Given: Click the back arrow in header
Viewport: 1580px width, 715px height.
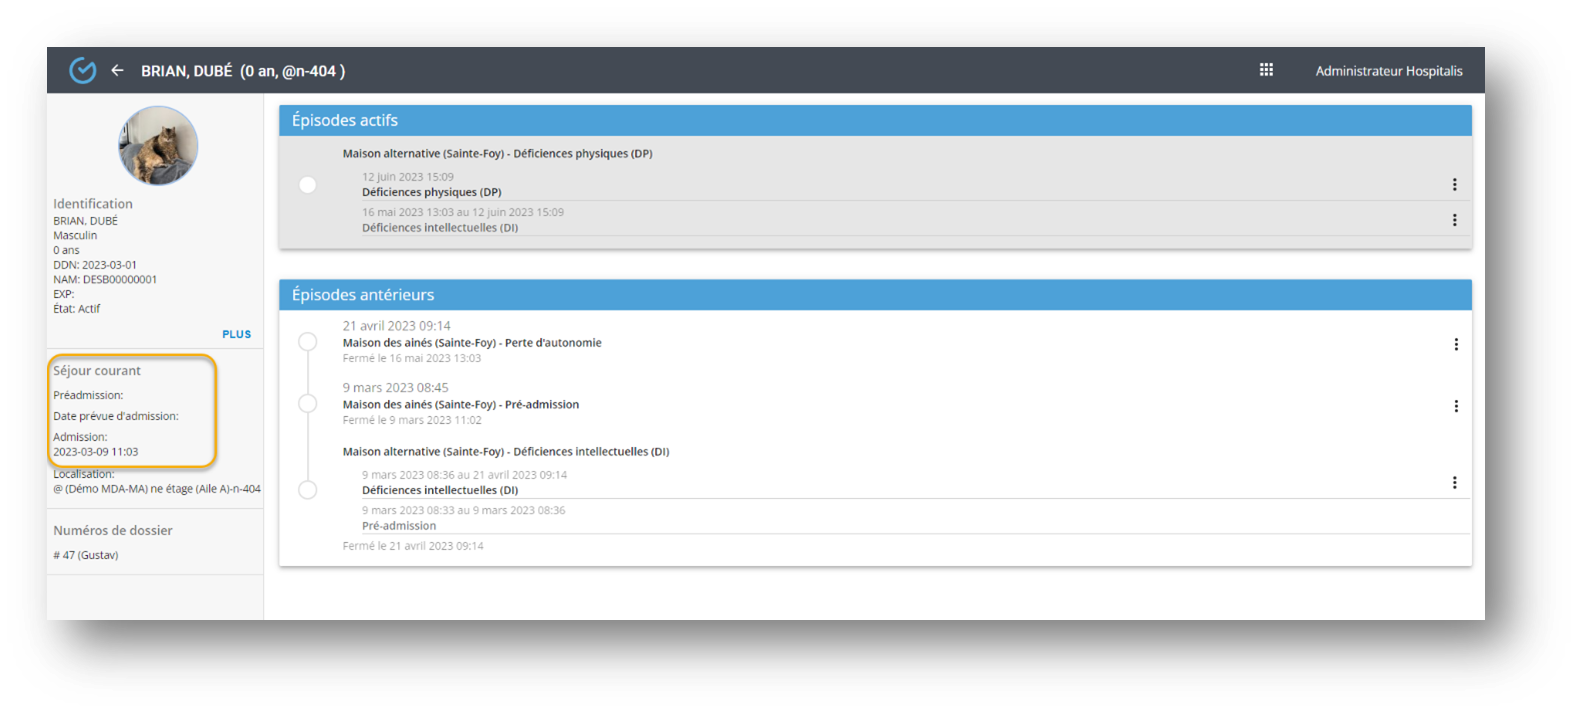Looking at the screenshot, I should click(117, 71).
